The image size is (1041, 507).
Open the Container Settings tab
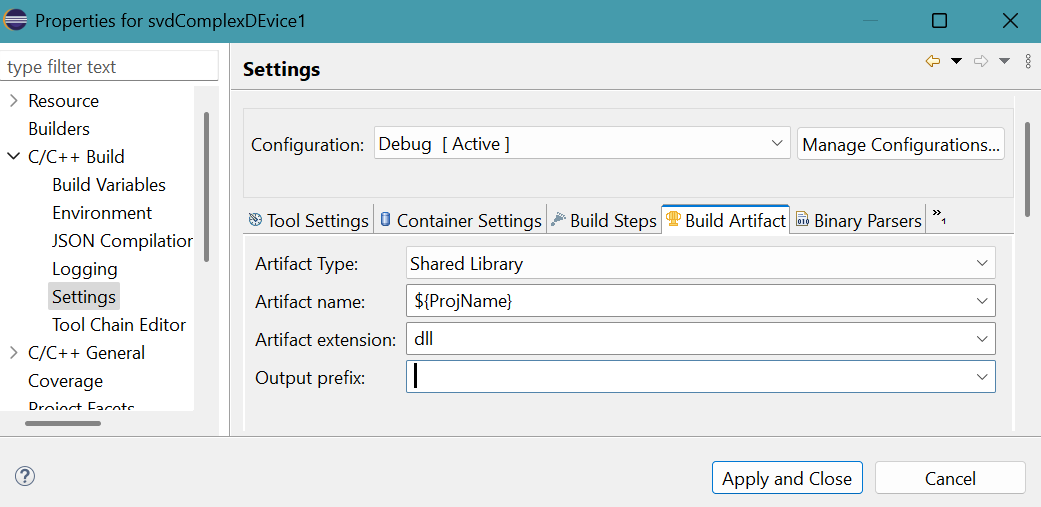[460, 221]
